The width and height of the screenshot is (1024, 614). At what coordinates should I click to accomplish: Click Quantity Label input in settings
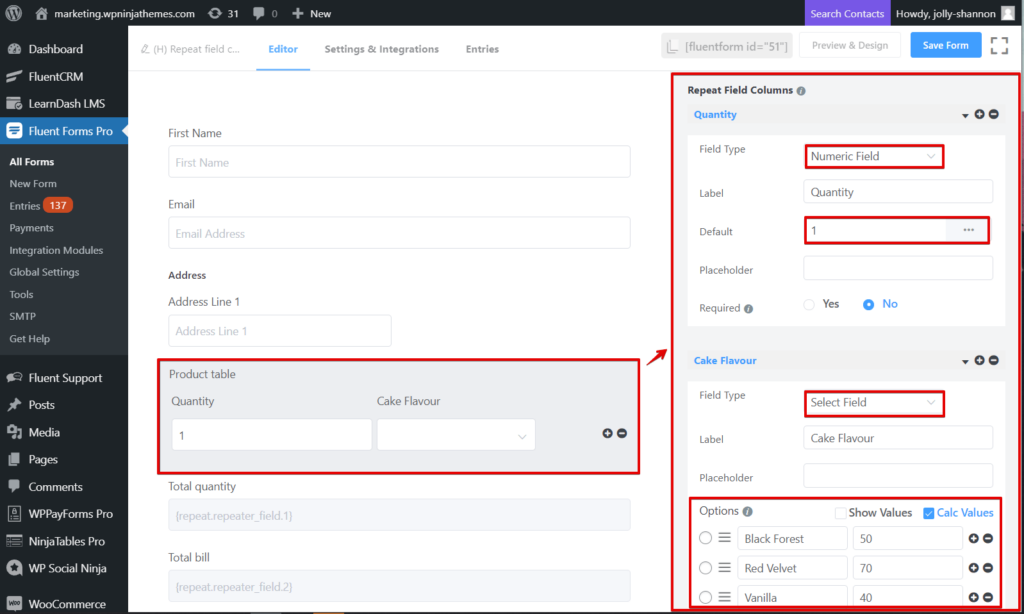(x=898, y=192)
